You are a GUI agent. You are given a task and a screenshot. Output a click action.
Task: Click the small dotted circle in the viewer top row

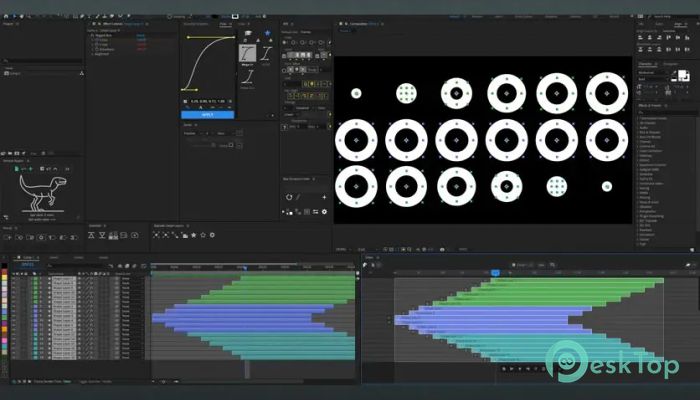tap(406, 93)
